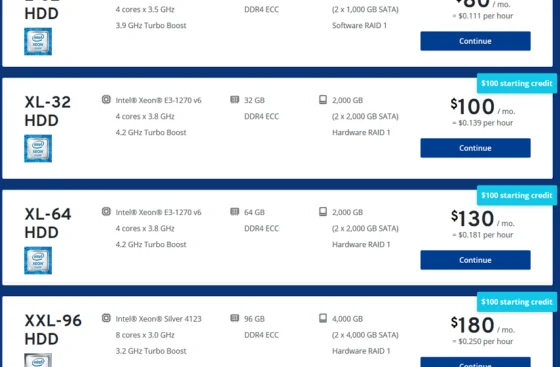Continue with the top card's Software RAID plan
Viewport: 560px width, 367px height.
click(475, 41)
